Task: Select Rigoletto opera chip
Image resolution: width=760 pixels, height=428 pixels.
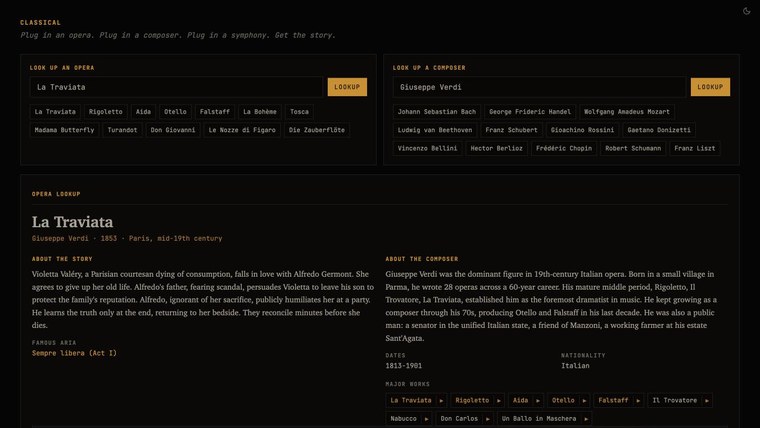Action: pyautogui.click(x=106, y=112)
